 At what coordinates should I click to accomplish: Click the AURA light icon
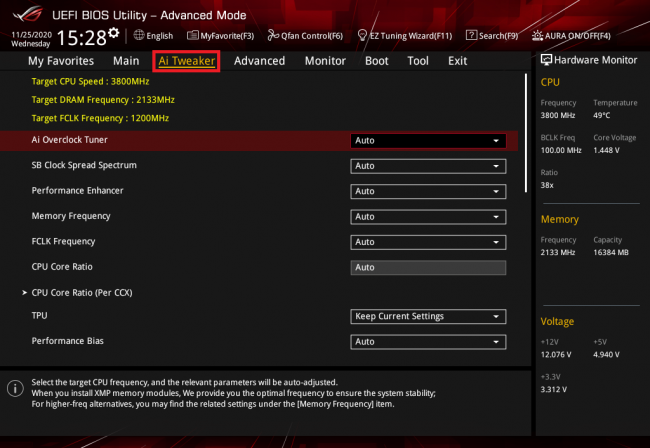[537, 35]
